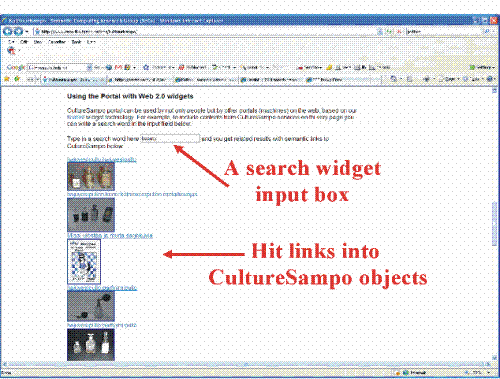Open first result link above bottles thumbnail
This screenshot has height=379, width=500.
102,159
